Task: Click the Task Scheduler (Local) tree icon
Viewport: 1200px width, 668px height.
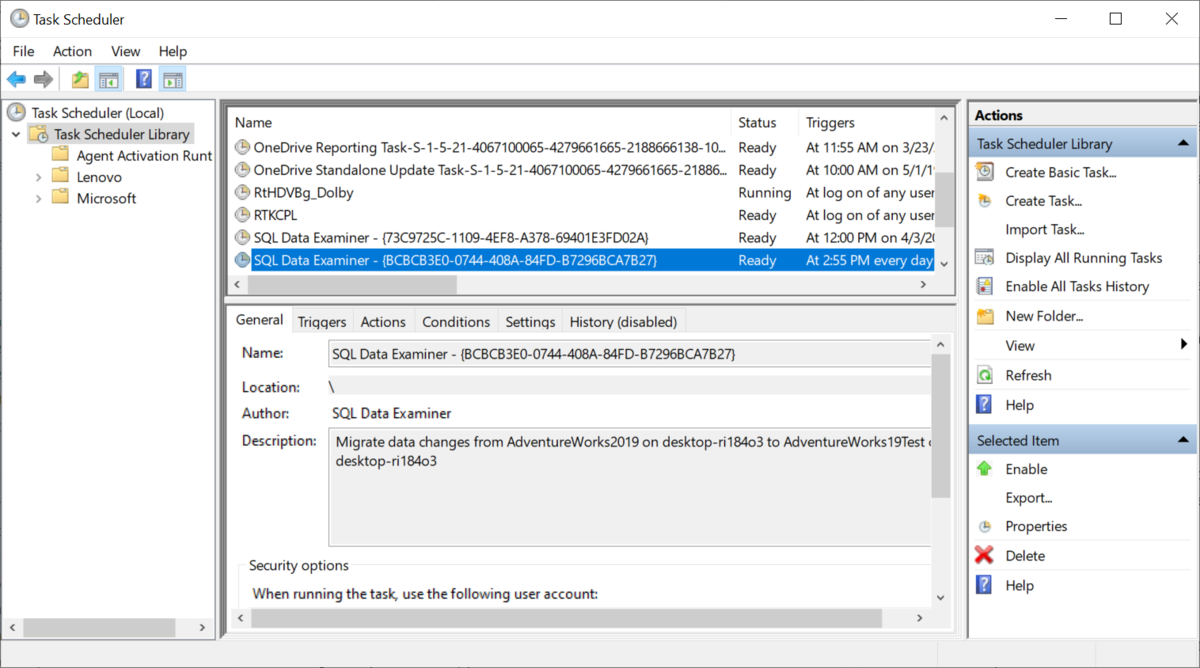Action: coord(17,113)
